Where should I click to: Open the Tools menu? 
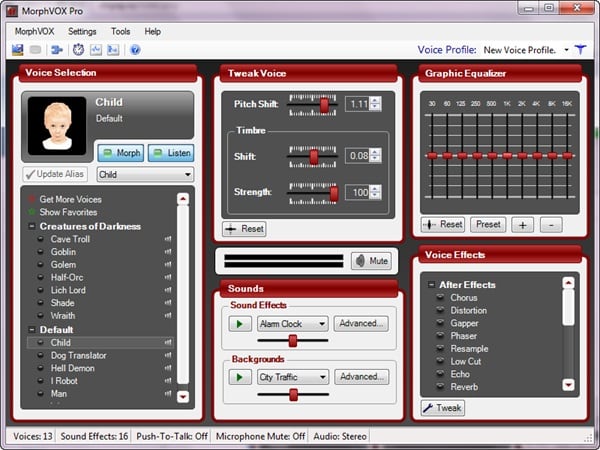coord(120,31)
